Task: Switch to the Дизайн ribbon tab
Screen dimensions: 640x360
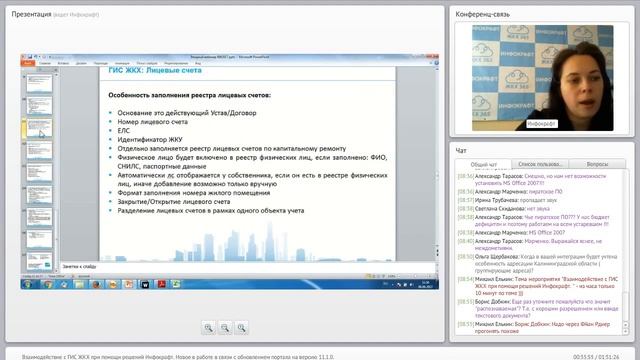Action: click(x=81, y=63)
